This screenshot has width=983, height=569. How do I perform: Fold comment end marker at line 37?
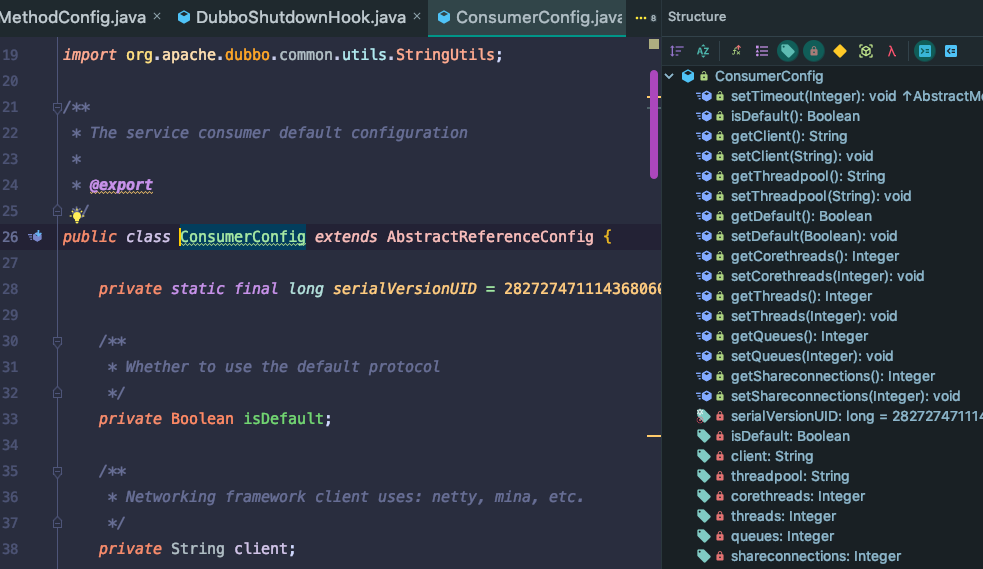(57, 523)
